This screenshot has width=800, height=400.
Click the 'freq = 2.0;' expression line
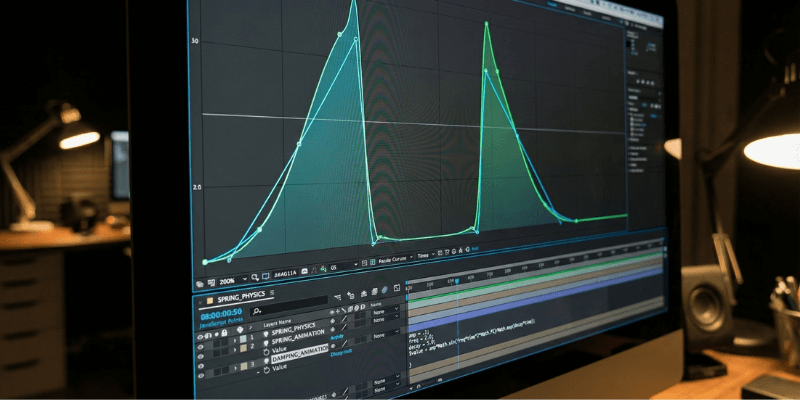point(421,339)
